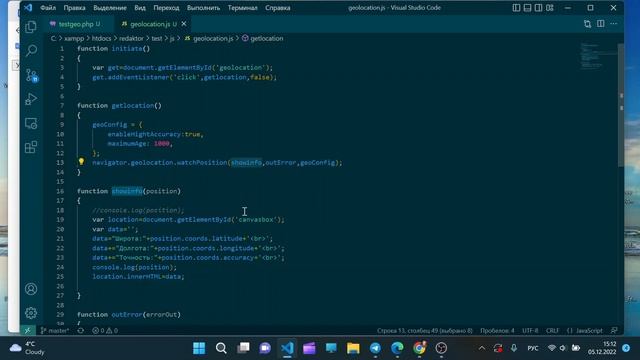
Task: Open Google Chrome from the taskbar
Action: click(x=419, y=348)
